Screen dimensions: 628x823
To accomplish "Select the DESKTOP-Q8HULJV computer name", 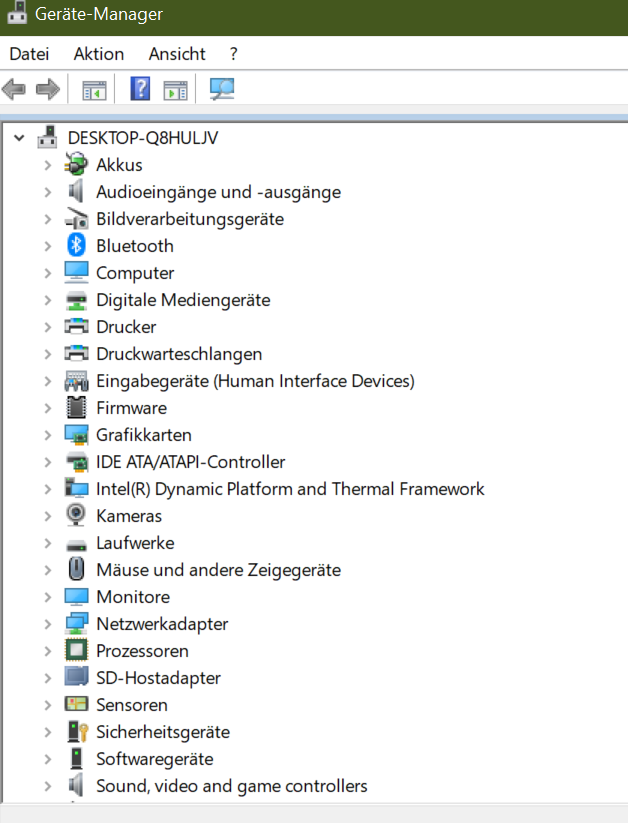I will pos(143,138).
